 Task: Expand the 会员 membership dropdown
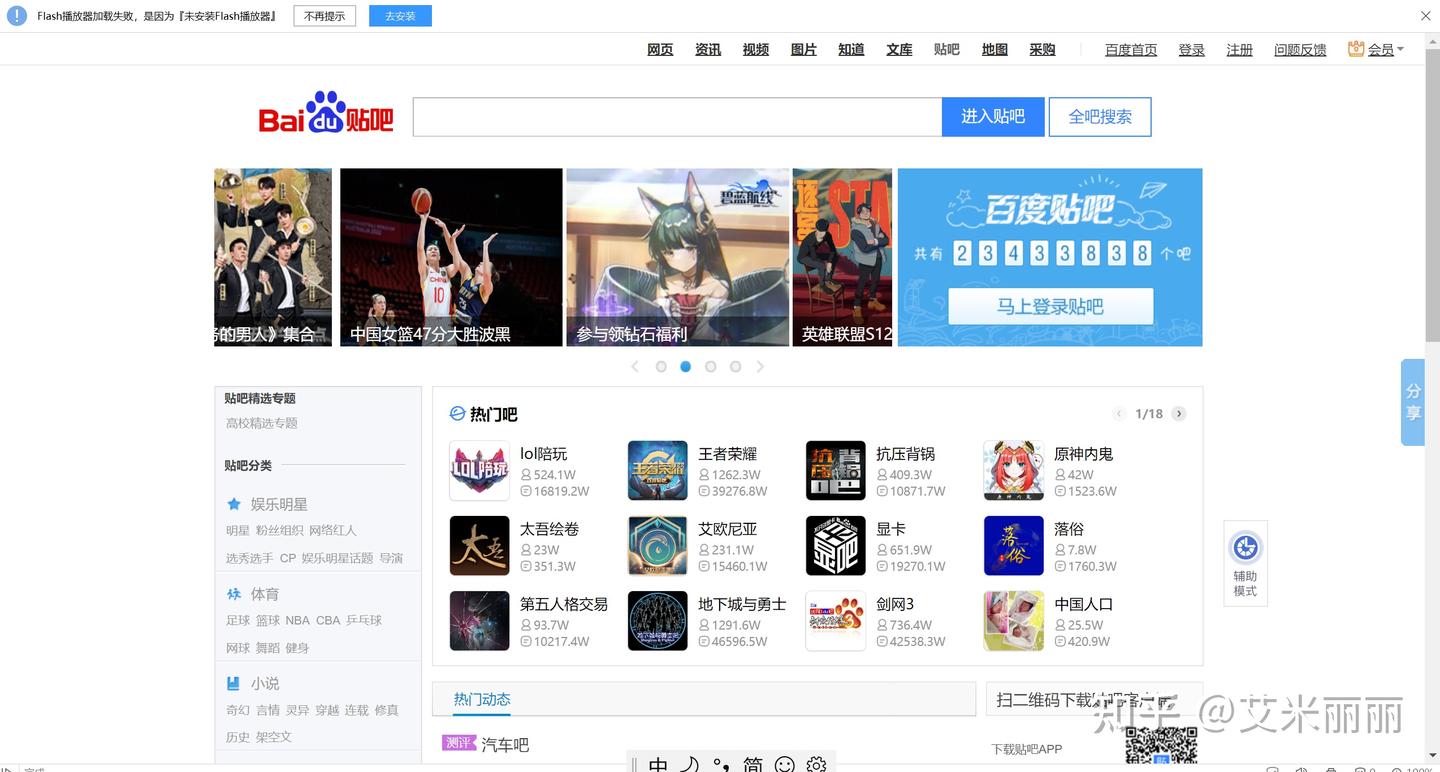pos(1379,48)
